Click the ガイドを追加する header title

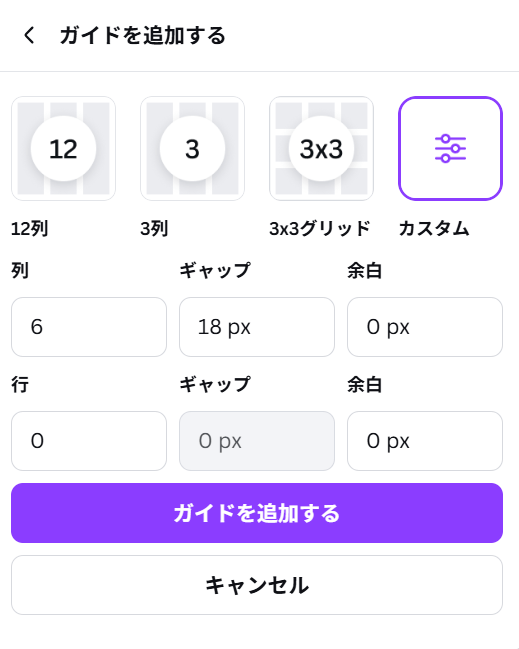pos(143,36)
